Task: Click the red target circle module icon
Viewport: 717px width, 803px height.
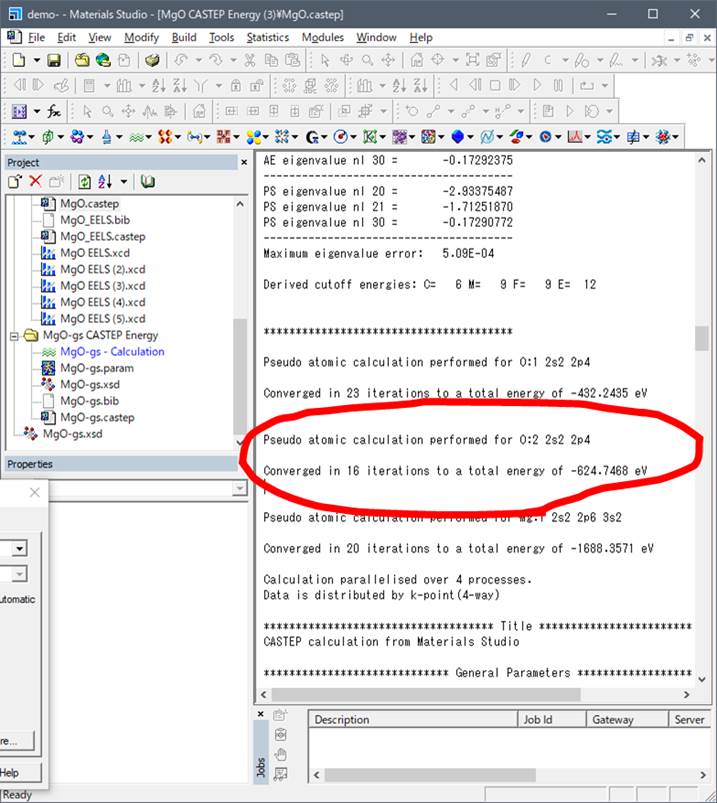Action: click(341, 137)
